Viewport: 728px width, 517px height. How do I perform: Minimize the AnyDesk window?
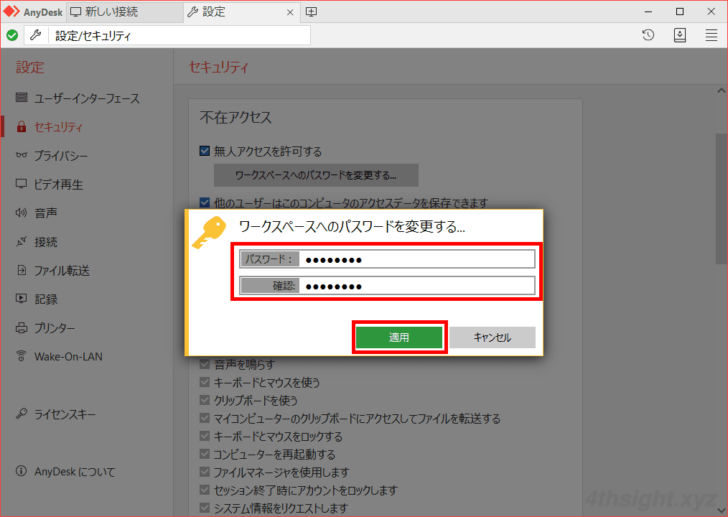(x=649, y=12)
